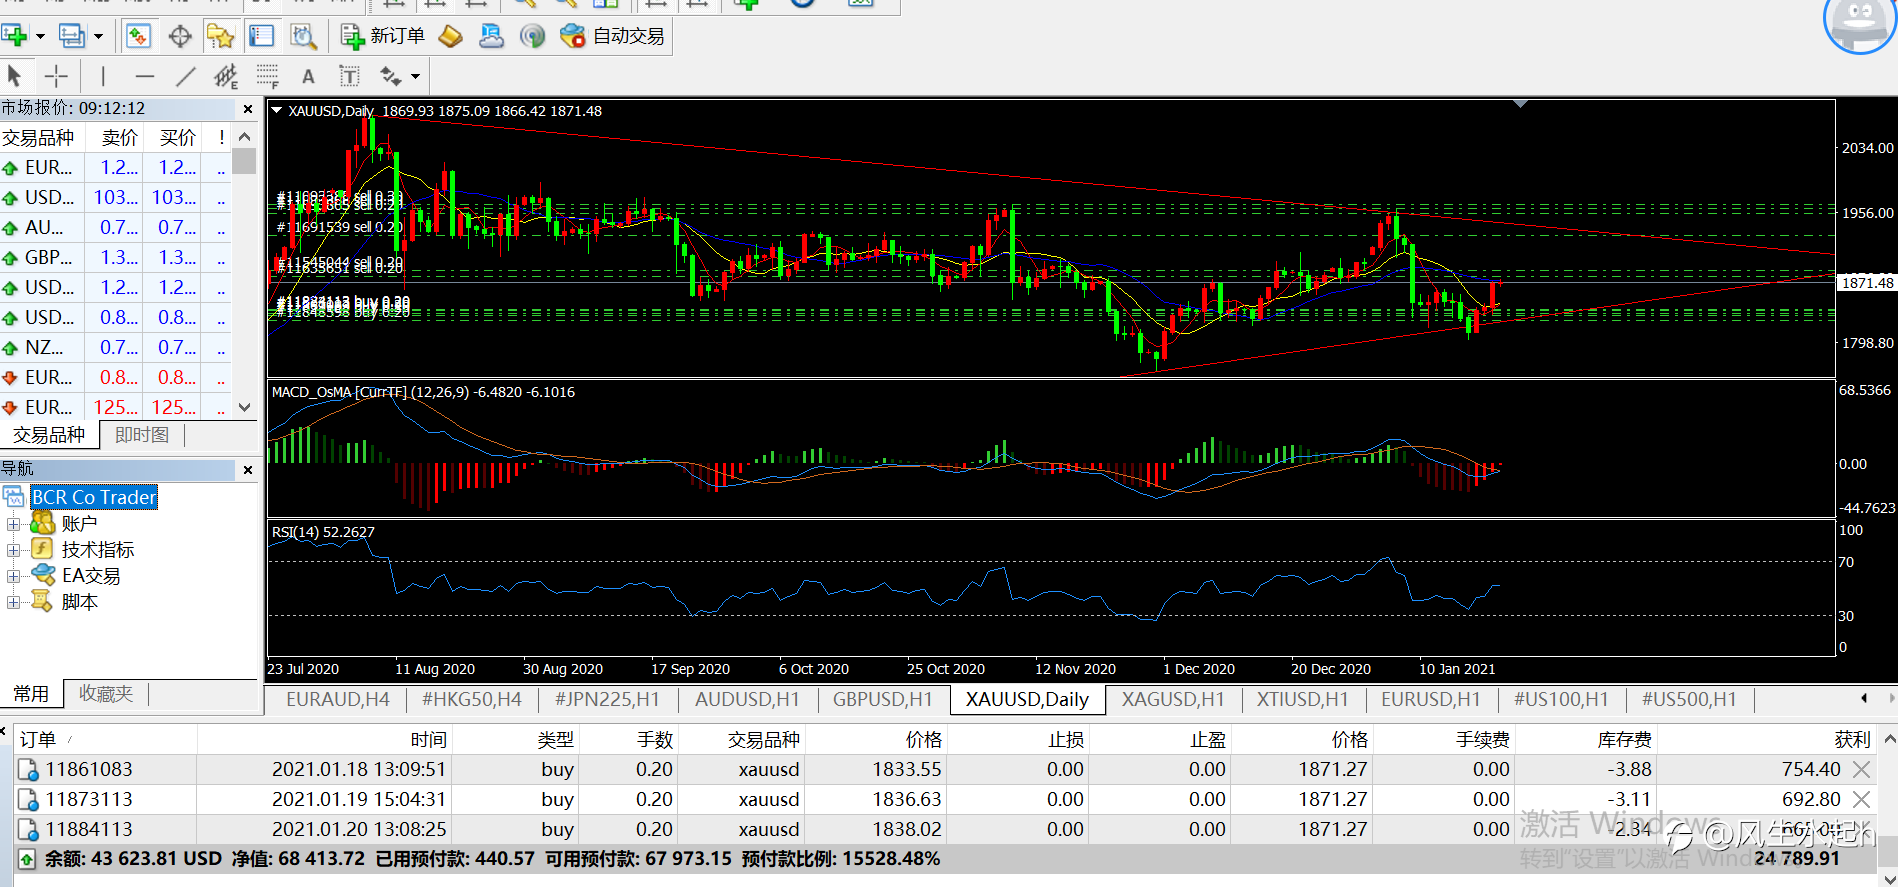Close order 11873113 with X icon
Screen dimensions: 1898x887
tap(1861, 799)
